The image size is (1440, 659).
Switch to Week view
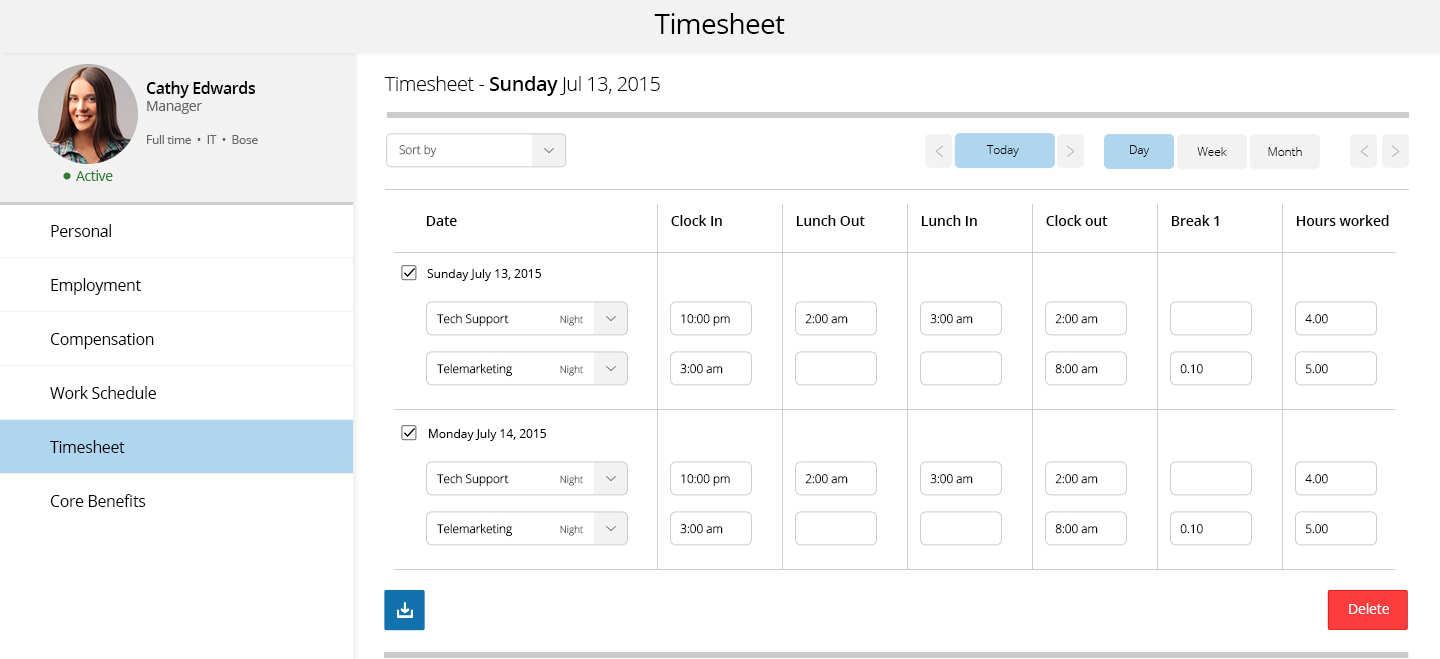point(1212,151)
